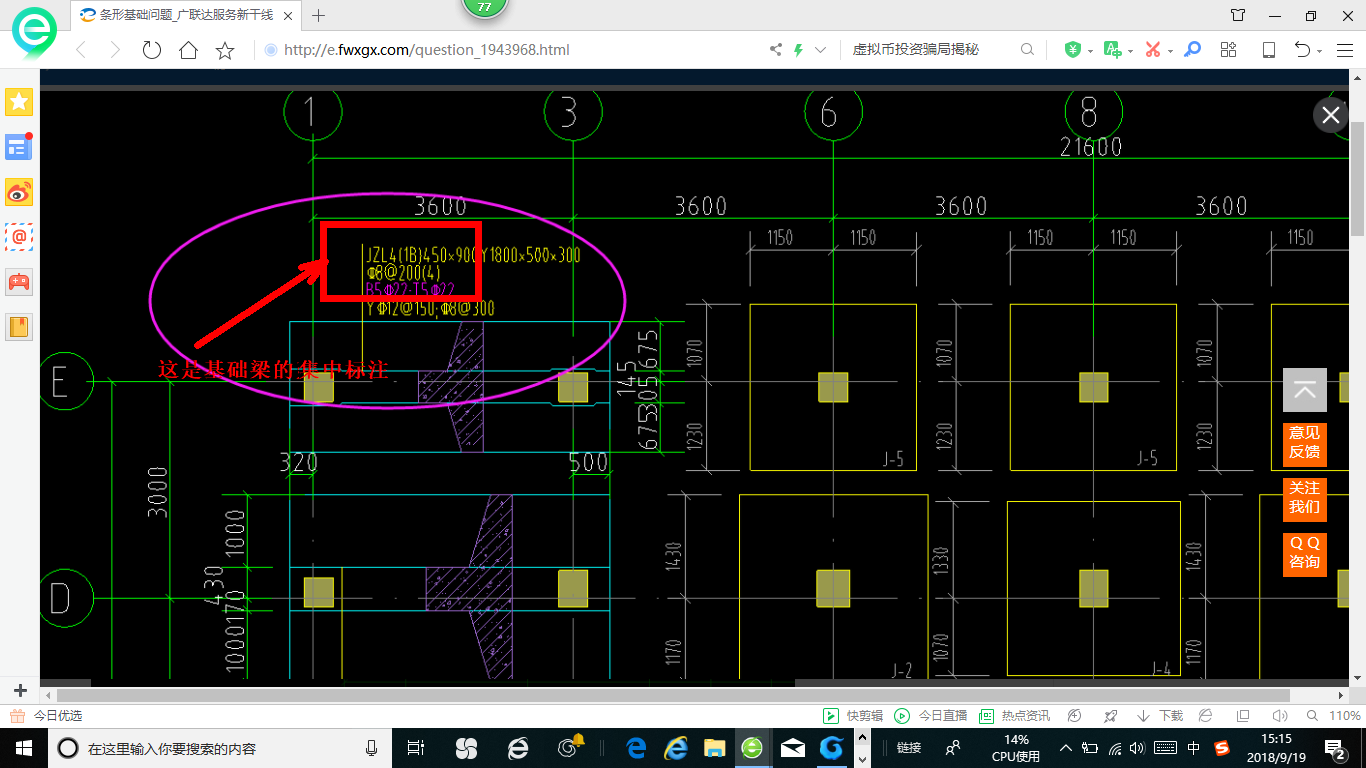This screenshot has width=1366, height=768.
Task: Open the extensions grid icon
Action: tap(1229, 50)
